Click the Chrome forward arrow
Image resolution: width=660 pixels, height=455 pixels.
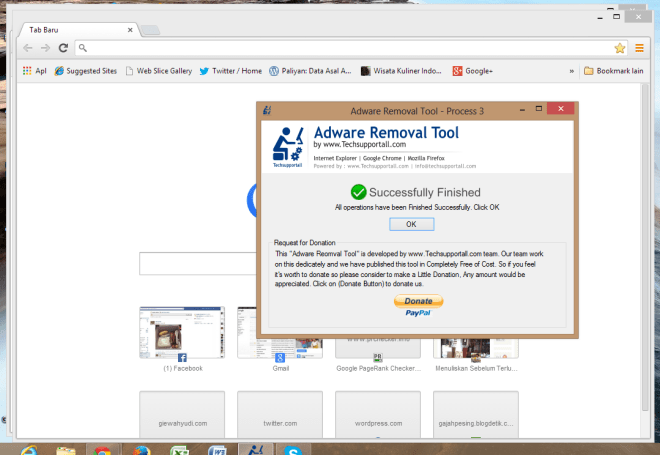click(x=45, y=48)
